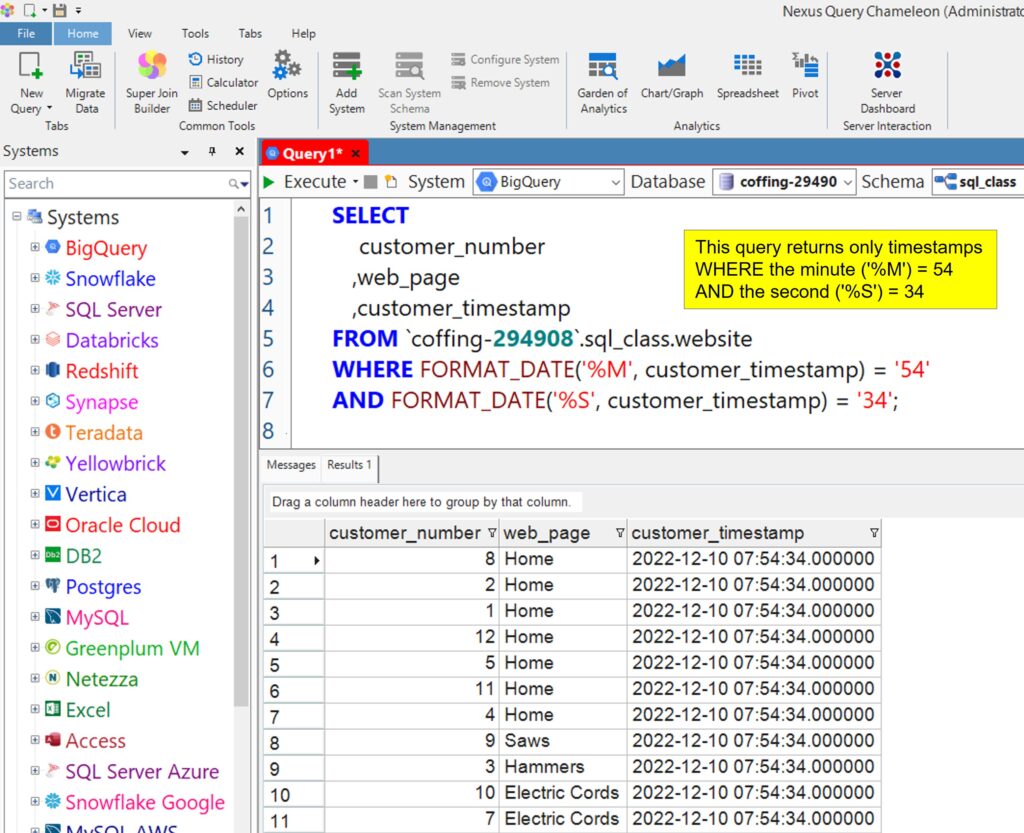Toggle the web_page column filter
Image resolution: width=1024 pixels, height=833 pixels.
(620, 534)
